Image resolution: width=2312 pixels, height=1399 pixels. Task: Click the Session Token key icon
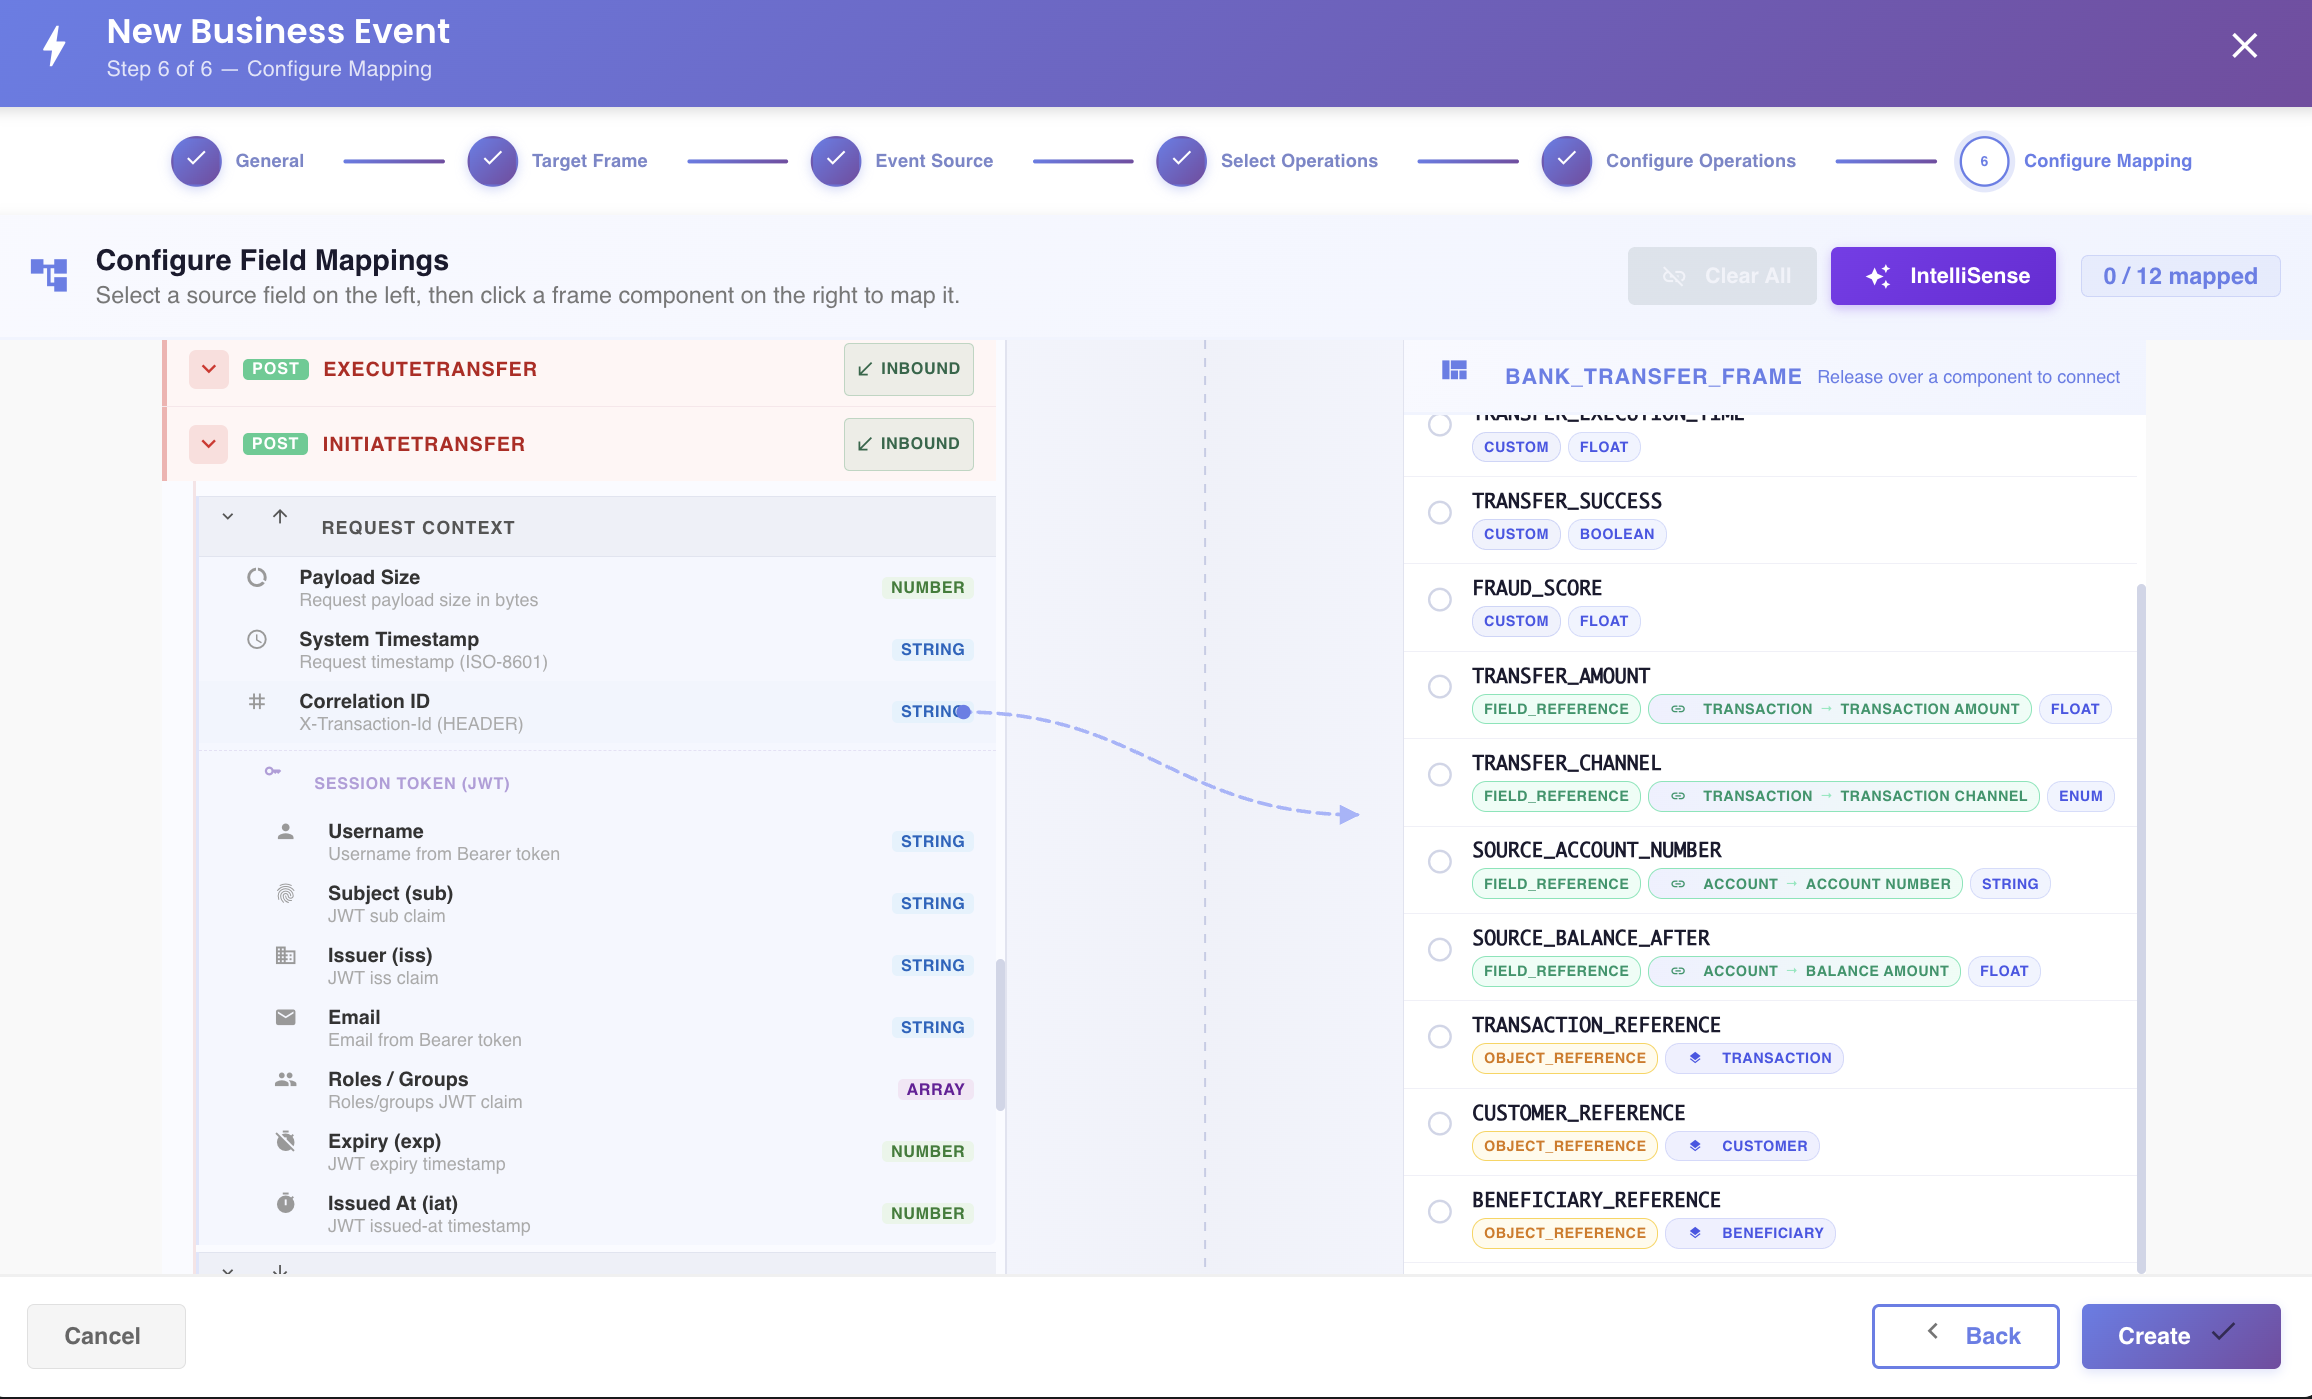272,771
